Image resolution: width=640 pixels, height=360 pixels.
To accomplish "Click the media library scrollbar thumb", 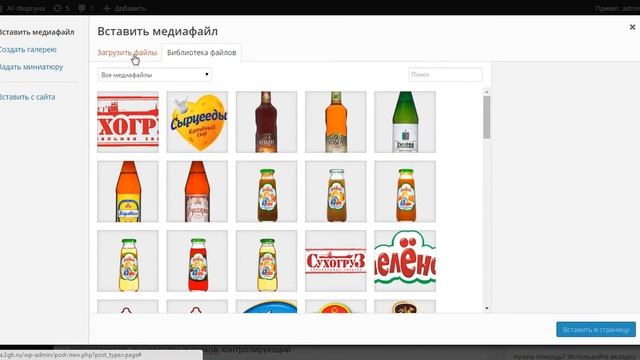I will pos(487,117).
